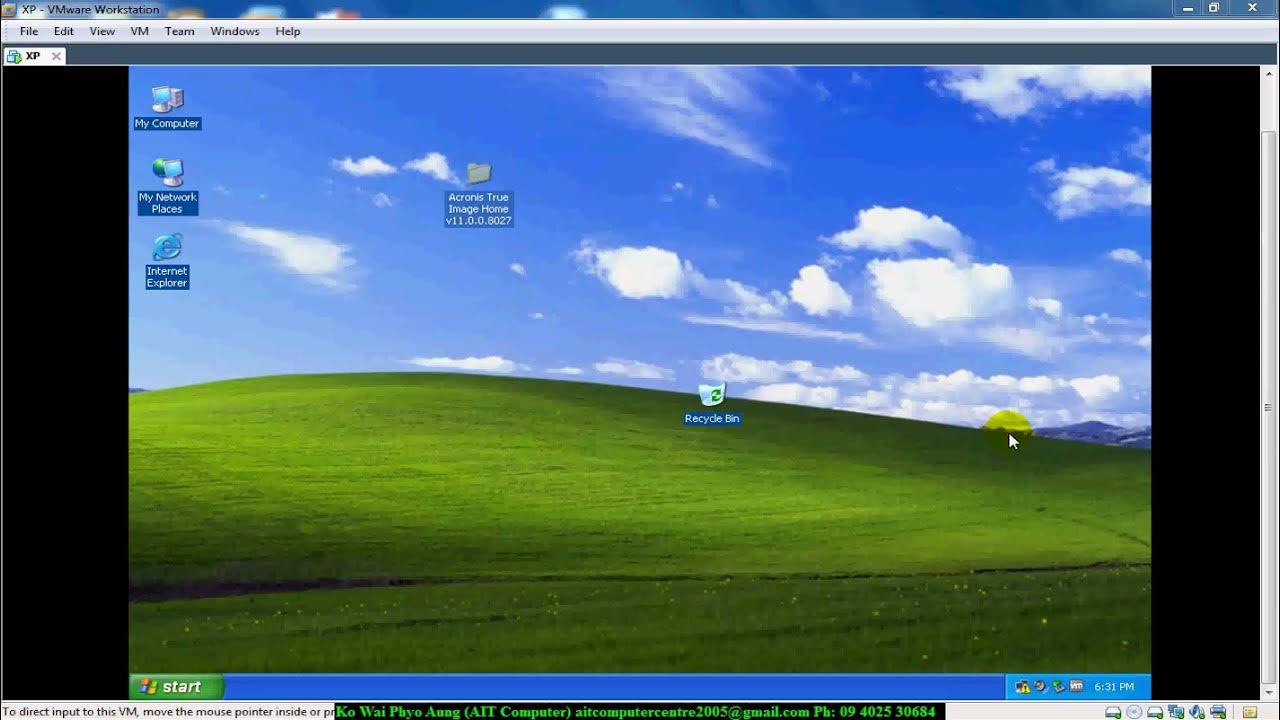
Task: Open the VM menu
Action: point(140,31)
